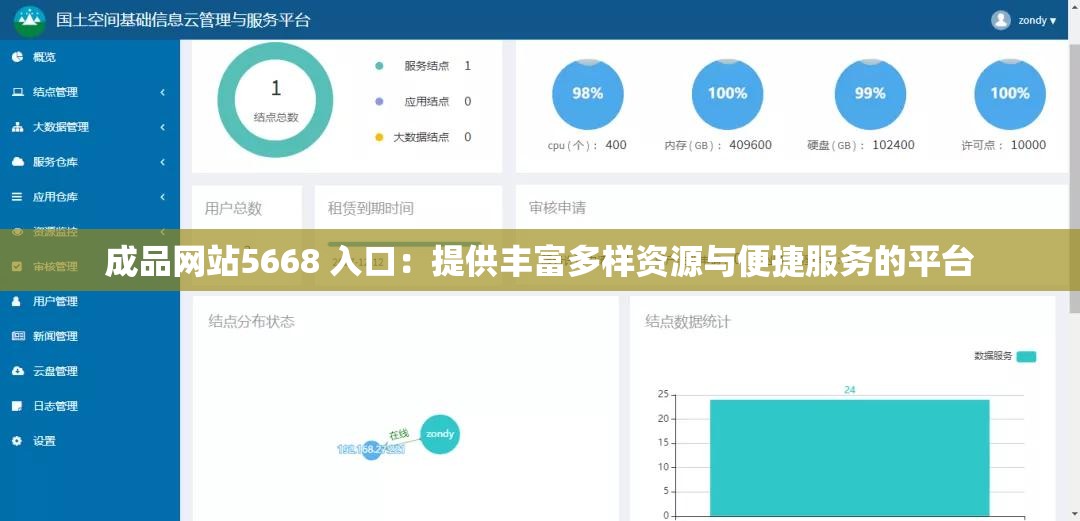Click the 新闻管理 newspaper icon

18,336
